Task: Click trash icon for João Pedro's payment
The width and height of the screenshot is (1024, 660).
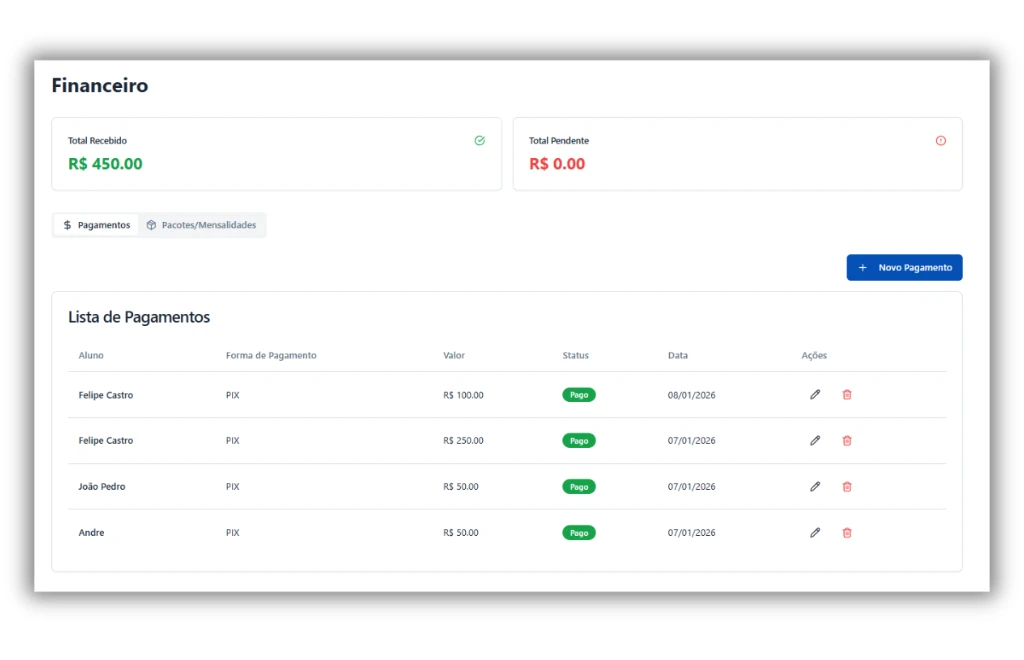Action: click(x=847, y=487)
